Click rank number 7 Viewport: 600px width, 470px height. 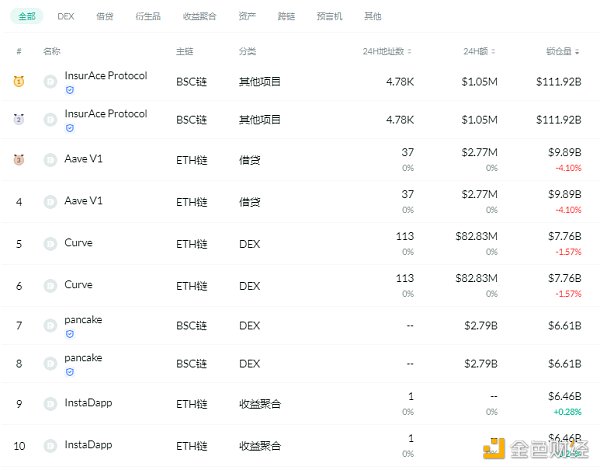(x=19, y=326)
